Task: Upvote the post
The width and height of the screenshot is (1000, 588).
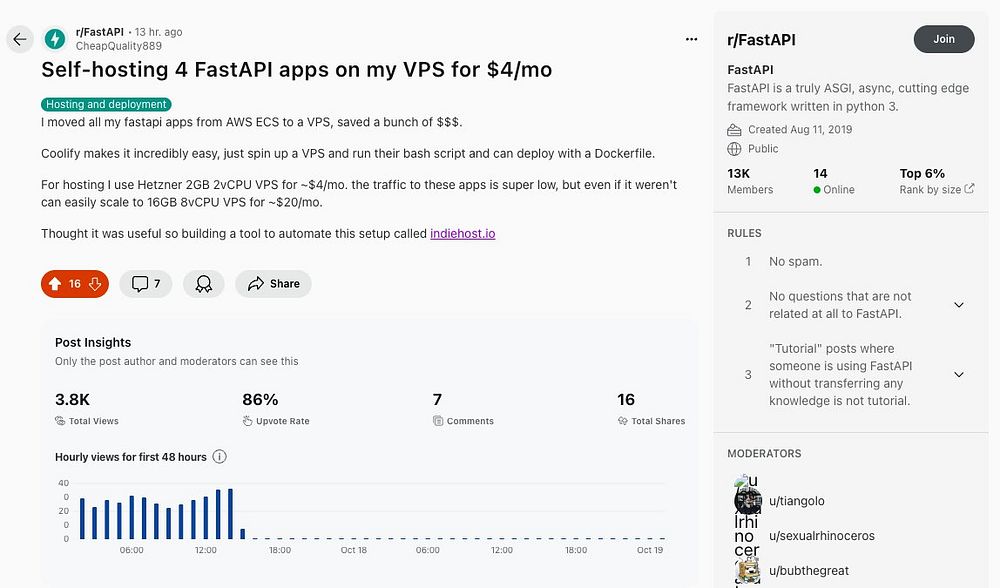Action: pyautogui.click(x=55, y=284)
